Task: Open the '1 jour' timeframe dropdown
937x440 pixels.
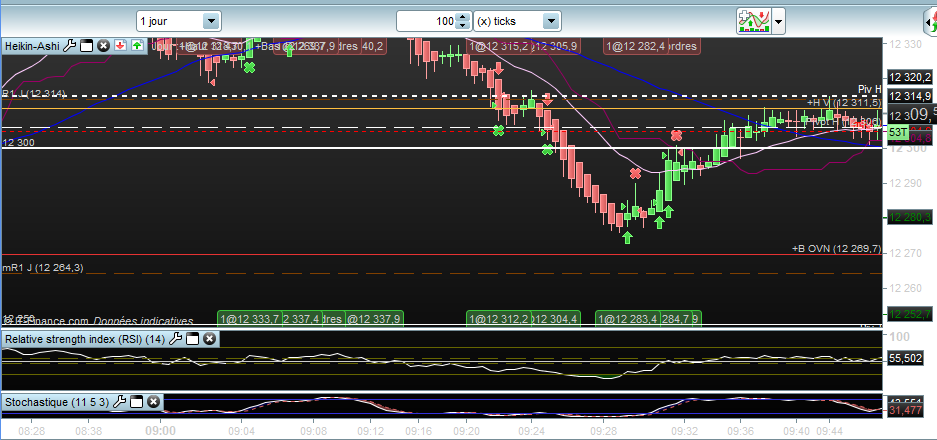Action: pyautogui.click(x=179, y=22)
